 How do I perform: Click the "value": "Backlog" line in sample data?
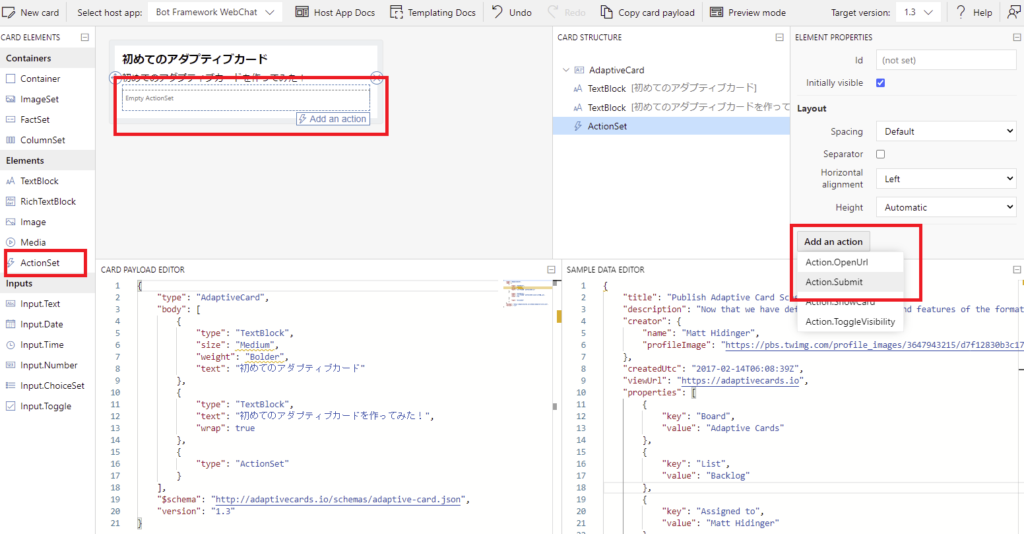(706, 476)
